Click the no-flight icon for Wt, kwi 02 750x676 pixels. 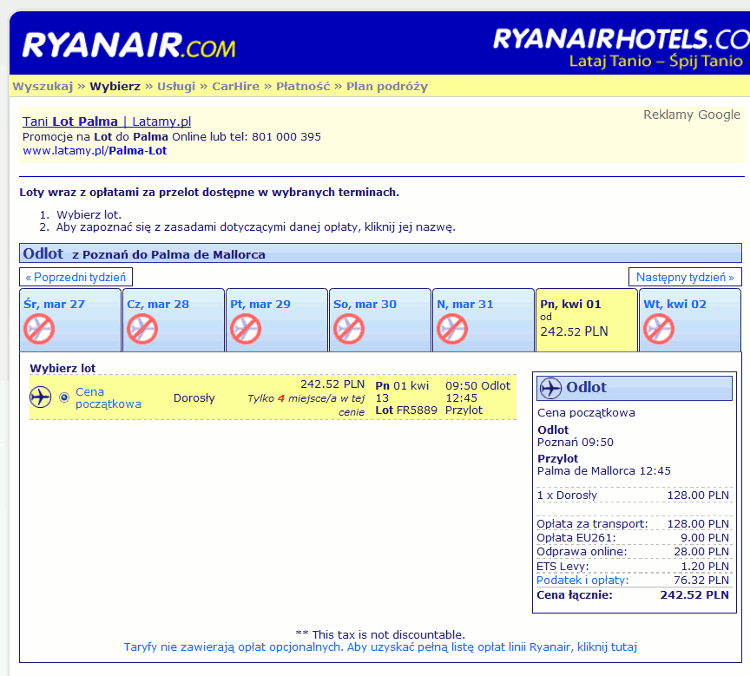pyautogui.click(x=659, y=329)
